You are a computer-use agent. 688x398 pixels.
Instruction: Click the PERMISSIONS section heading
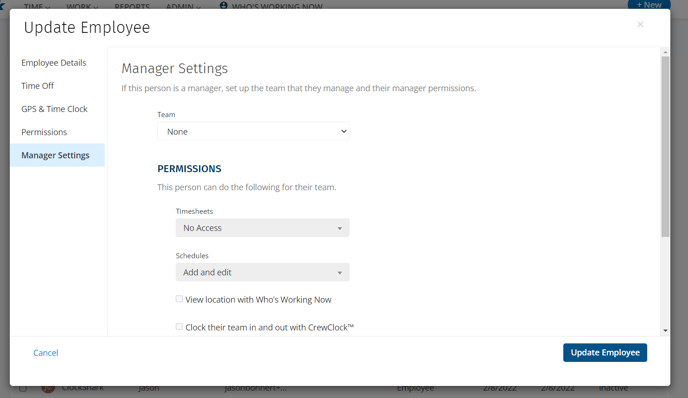(189, 169)
